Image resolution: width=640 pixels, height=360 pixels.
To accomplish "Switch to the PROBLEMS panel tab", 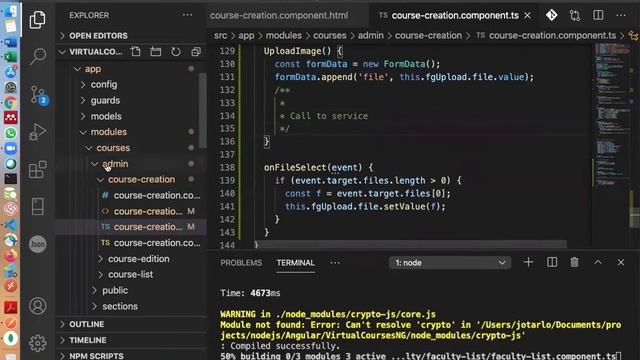I will [x=241, y=263].
